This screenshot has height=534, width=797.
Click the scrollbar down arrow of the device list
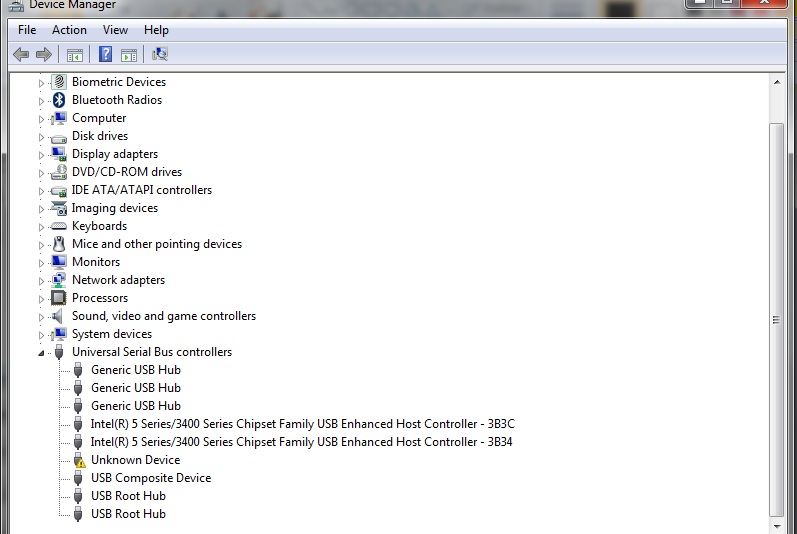pyautogui.click(x=777, y=526)
